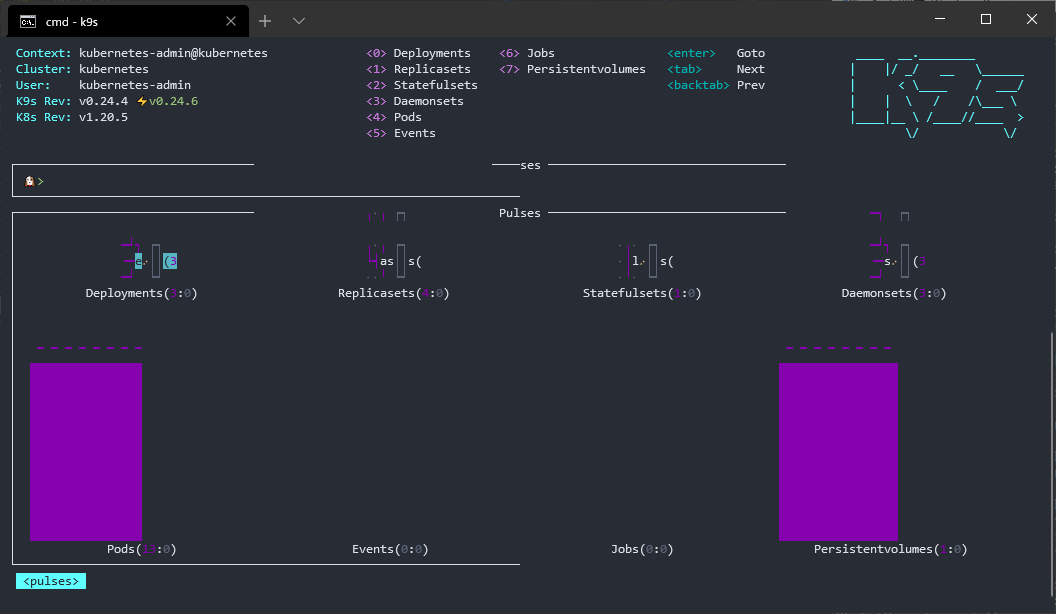Expand the terminal profile dropdown arrow
1056x614 pixels.
click(299, 22)
